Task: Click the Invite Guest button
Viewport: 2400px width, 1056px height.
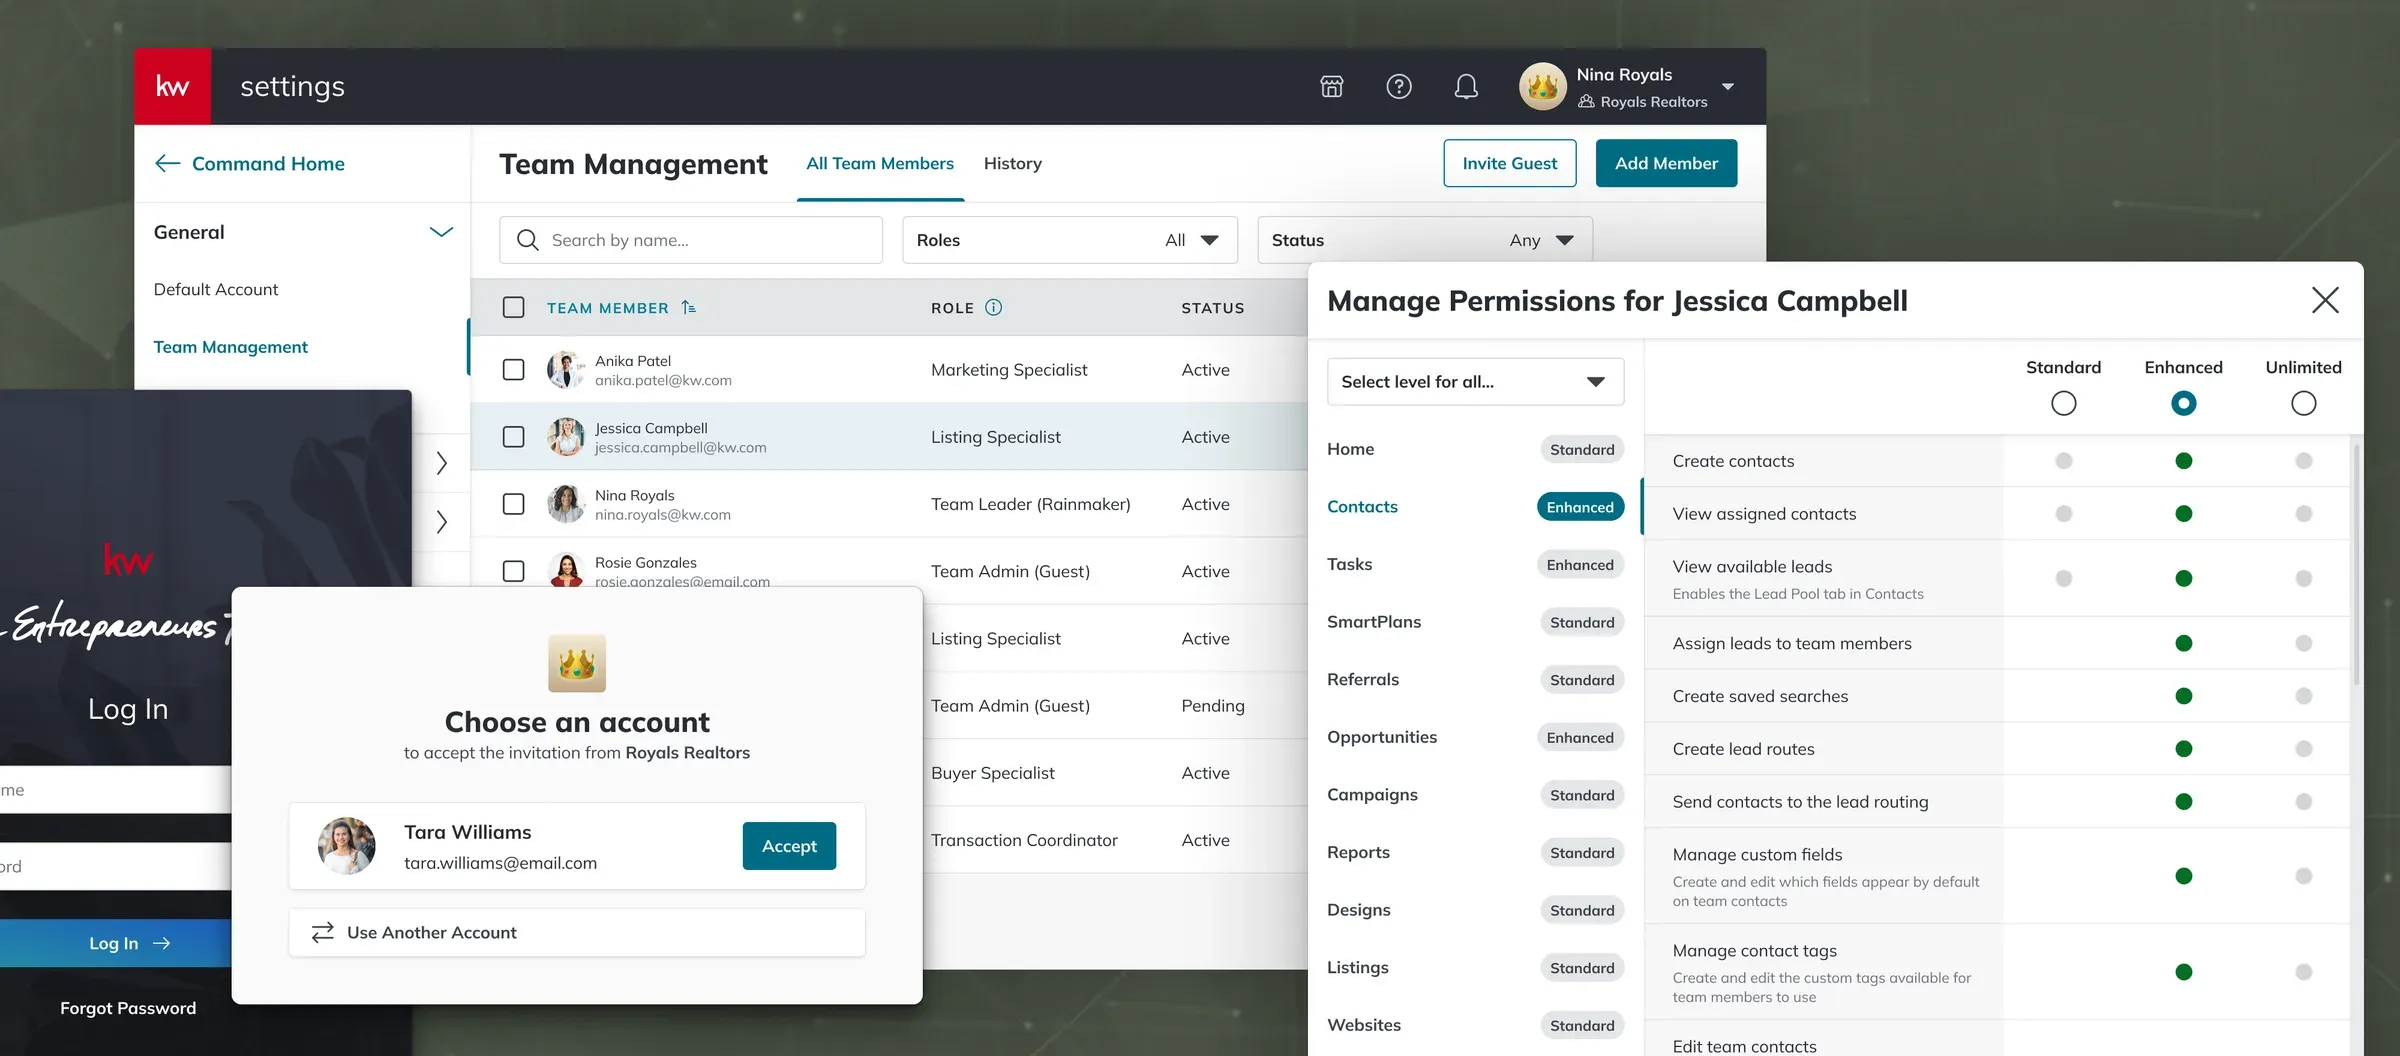Action: 1509,163
